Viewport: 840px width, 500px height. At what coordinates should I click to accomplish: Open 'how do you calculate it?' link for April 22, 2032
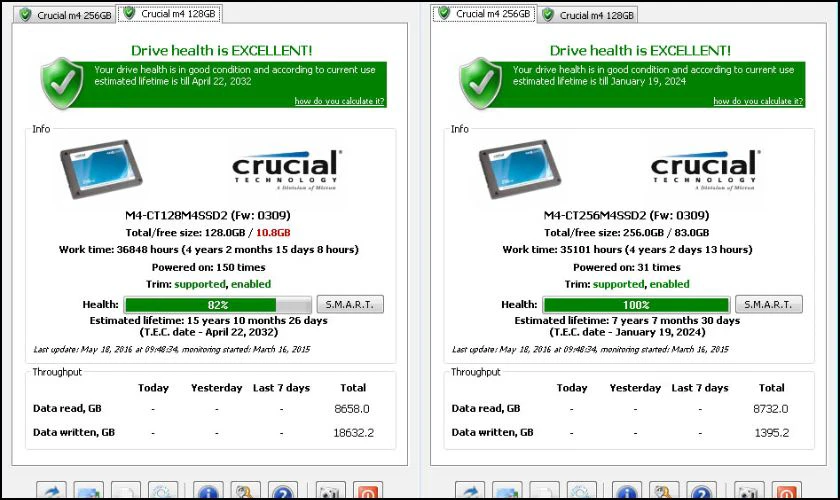click(339, 101)
